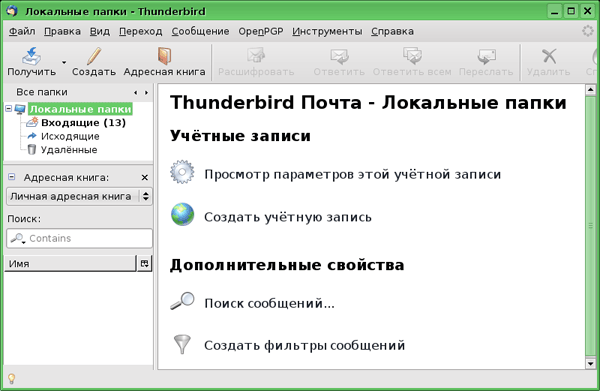Close the Адресная книга panel
The image size is (600, 391).
145,178
